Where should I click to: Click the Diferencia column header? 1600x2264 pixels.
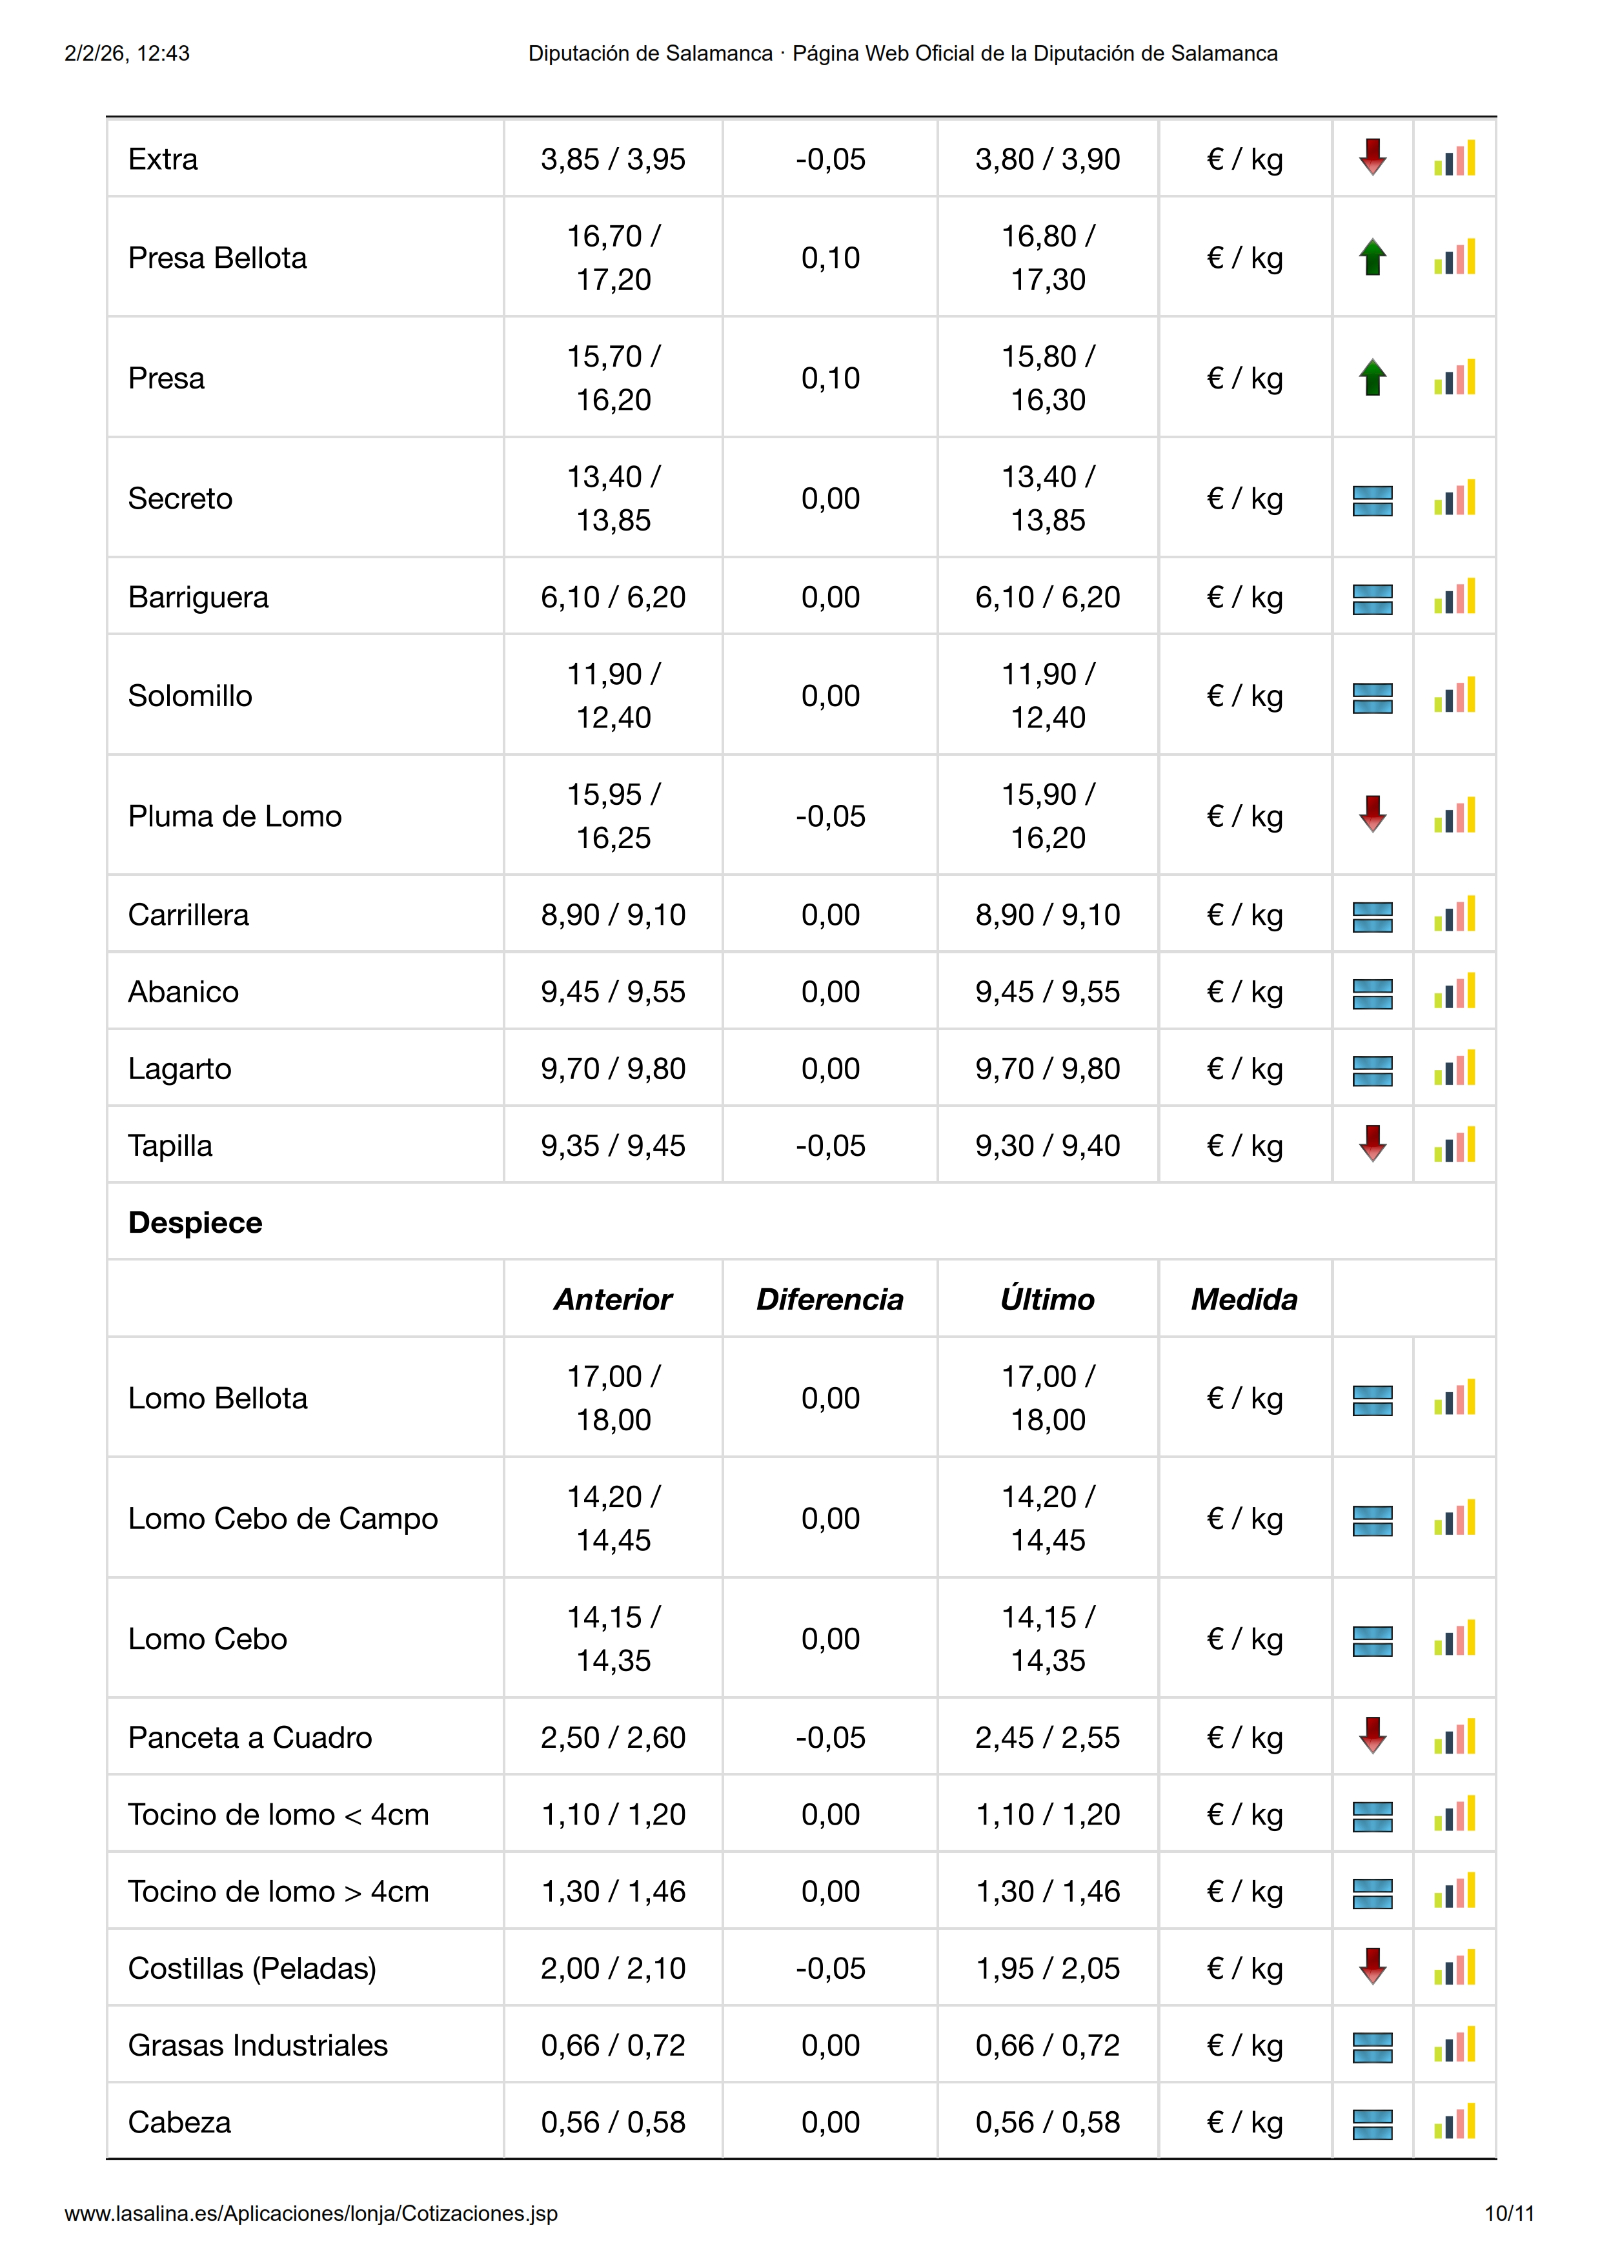click(x=829, y=1299)
